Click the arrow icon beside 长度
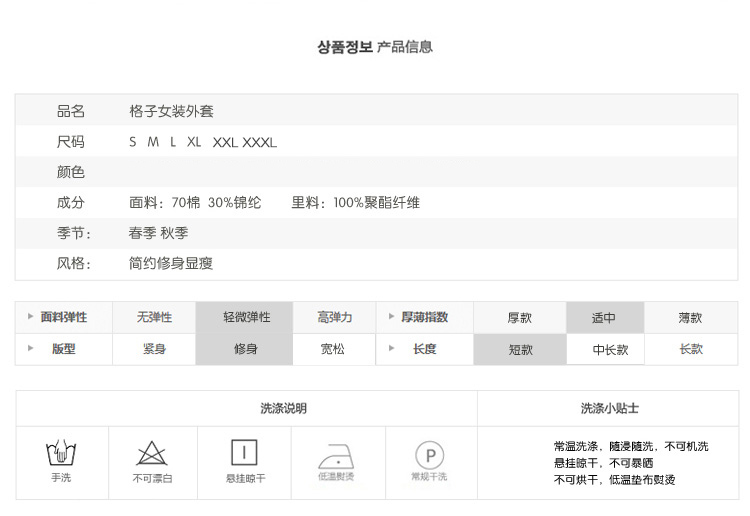 pyautogui.click(x=392, y=349)
